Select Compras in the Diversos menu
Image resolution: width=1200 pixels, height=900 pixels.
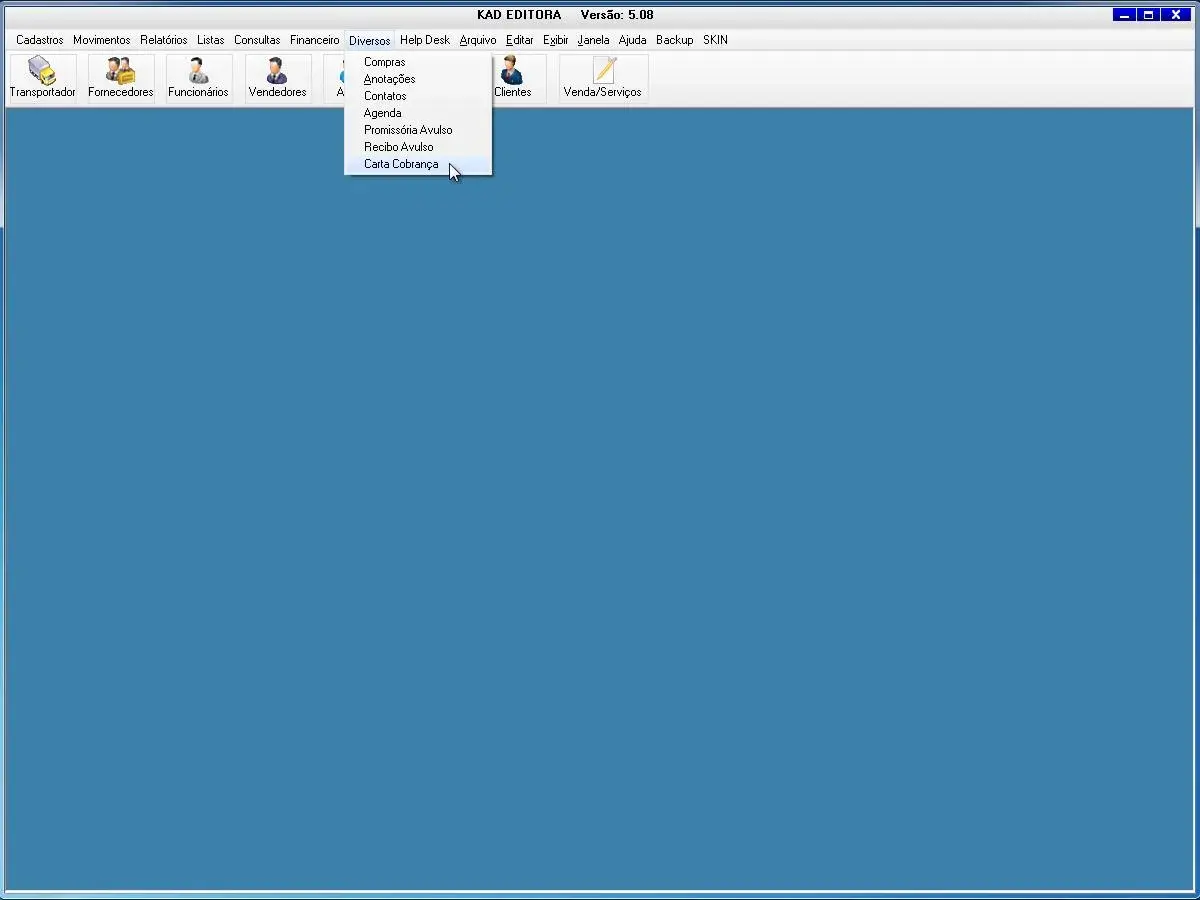pos(385,62)
